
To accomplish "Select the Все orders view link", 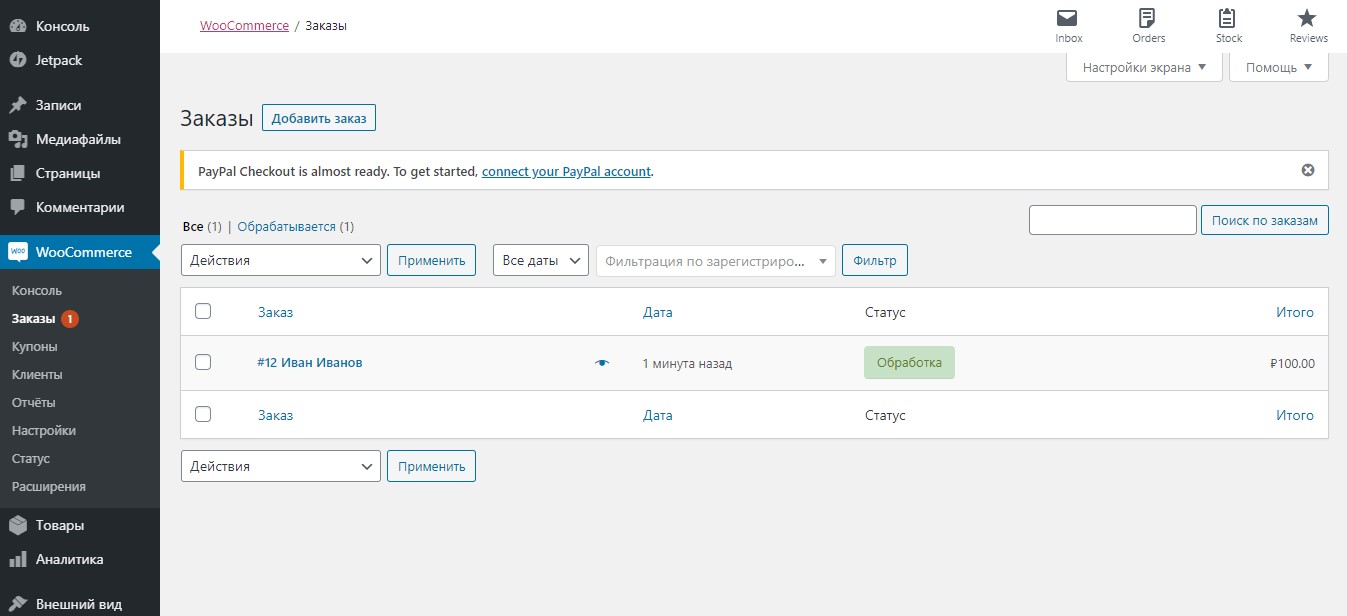I will pos(193,227).
